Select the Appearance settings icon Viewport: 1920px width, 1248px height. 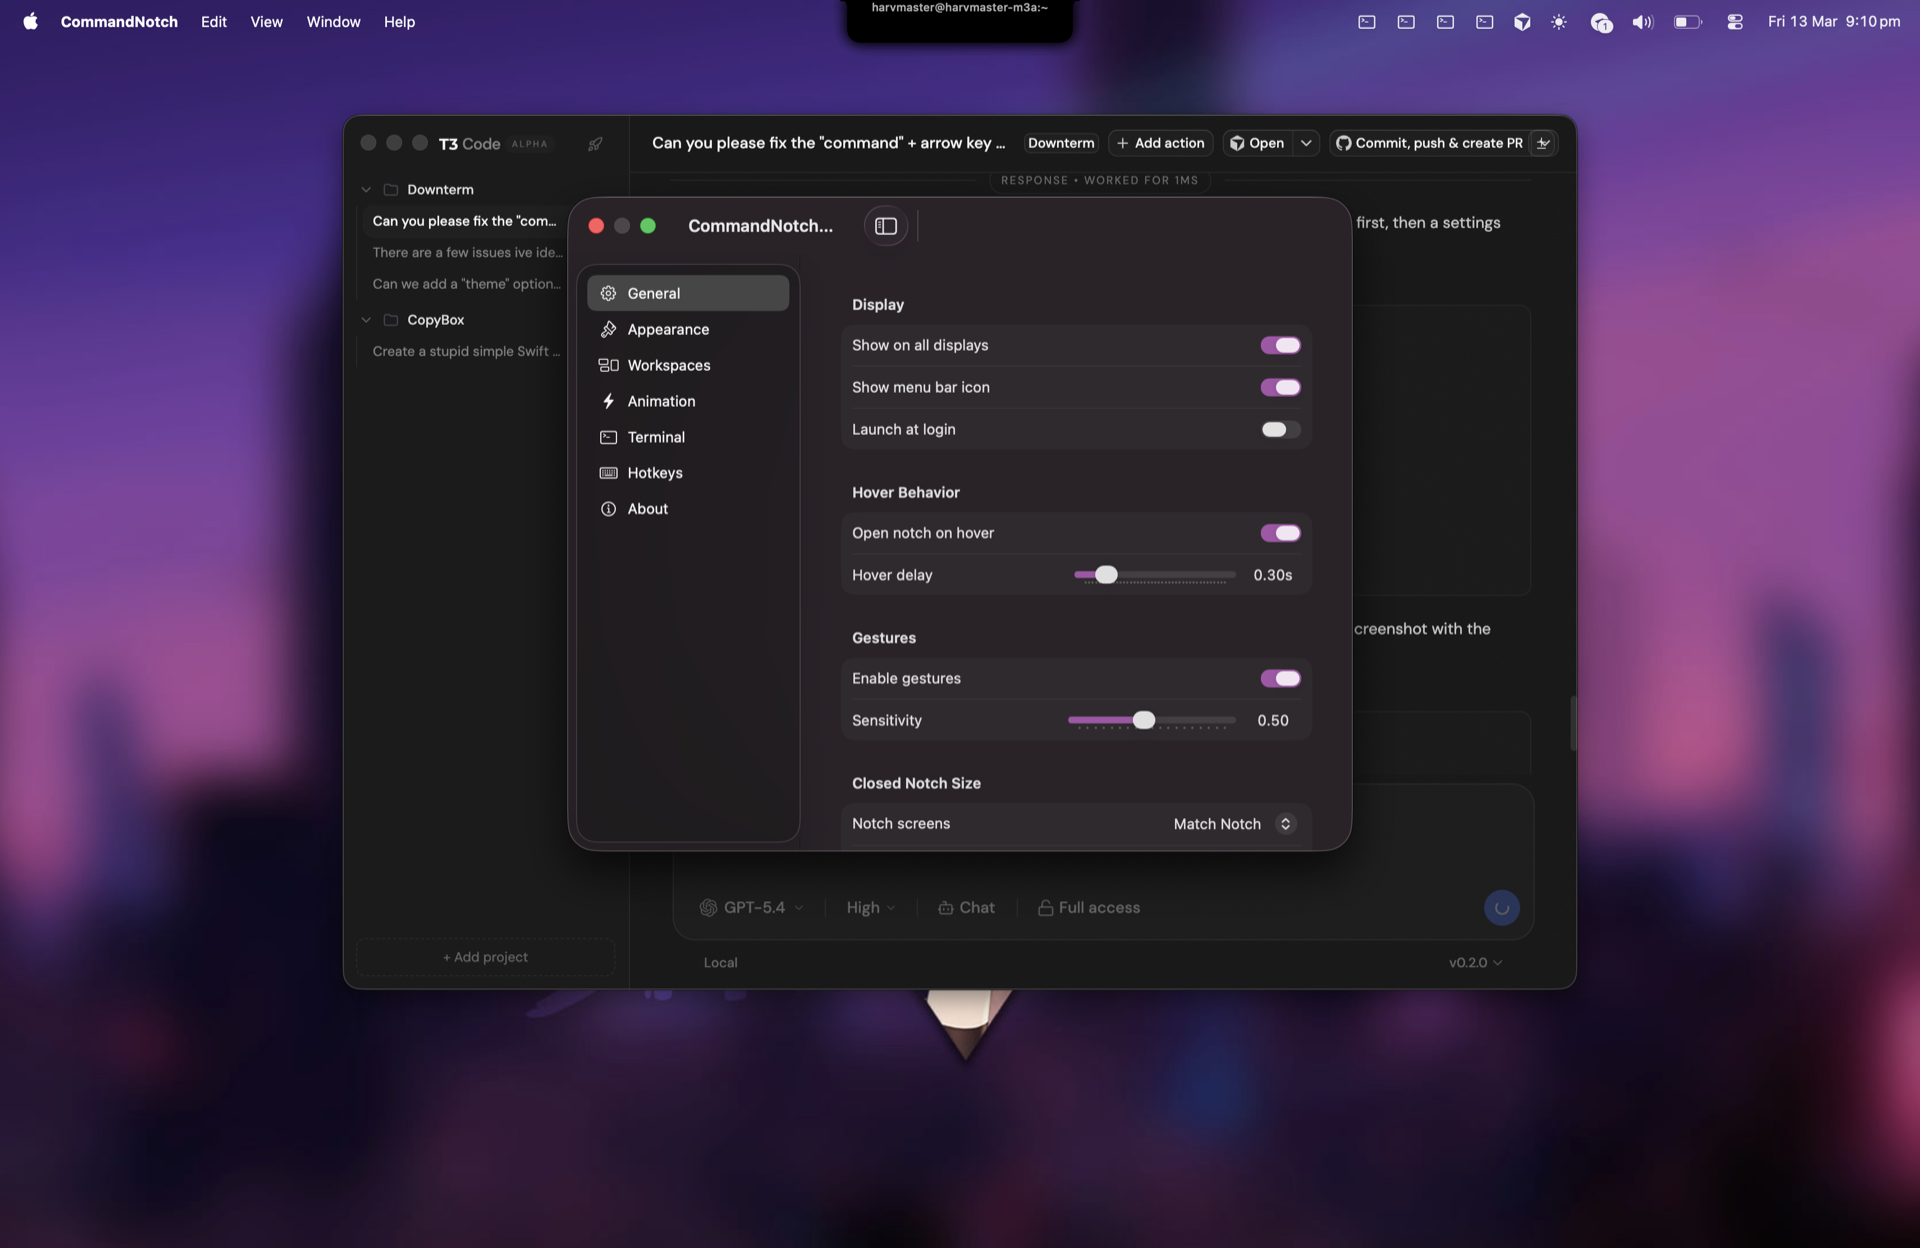pos(609,329)
